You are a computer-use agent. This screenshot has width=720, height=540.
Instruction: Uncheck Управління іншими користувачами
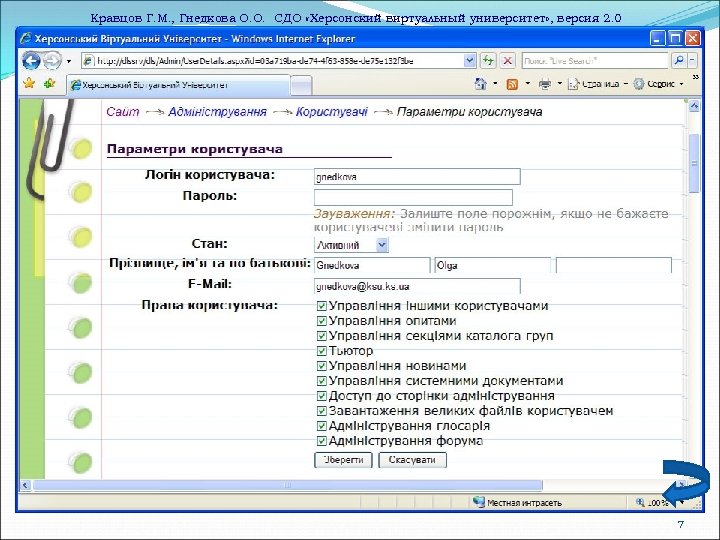322,306
